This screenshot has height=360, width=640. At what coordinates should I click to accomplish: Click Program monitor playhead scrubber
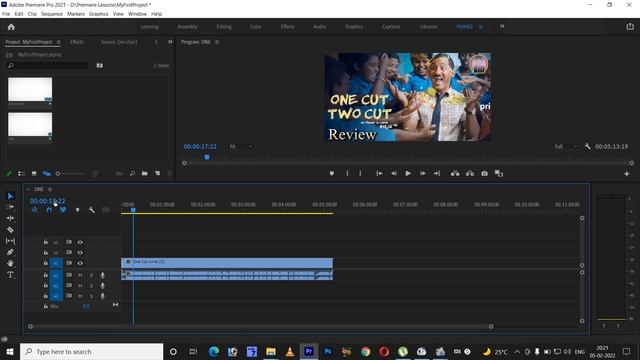(x=207, y=157)
